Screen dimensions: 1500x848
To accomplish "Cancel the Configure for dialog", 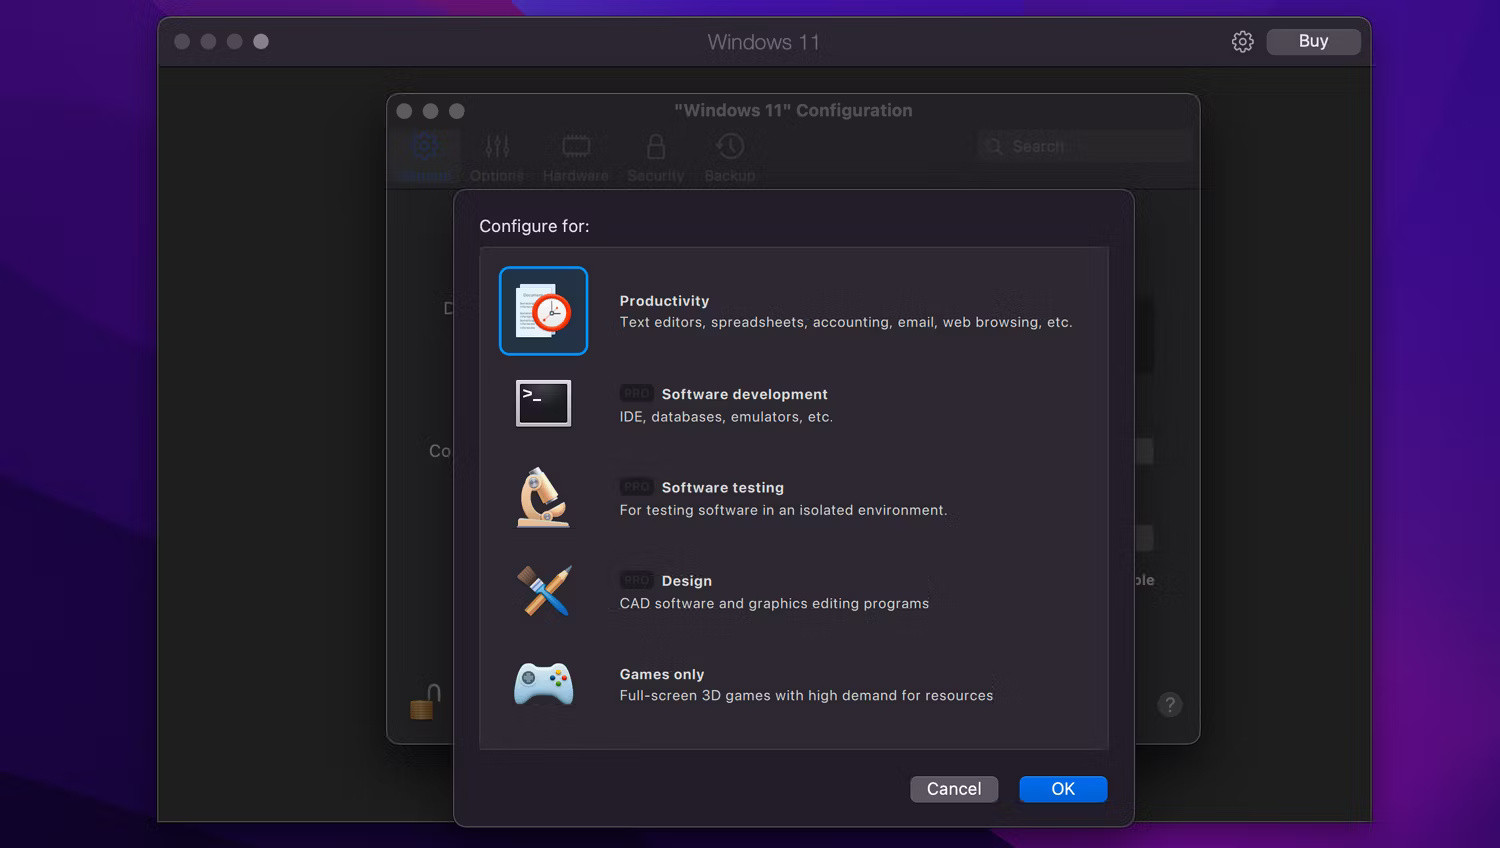I will tap(953, 789).
